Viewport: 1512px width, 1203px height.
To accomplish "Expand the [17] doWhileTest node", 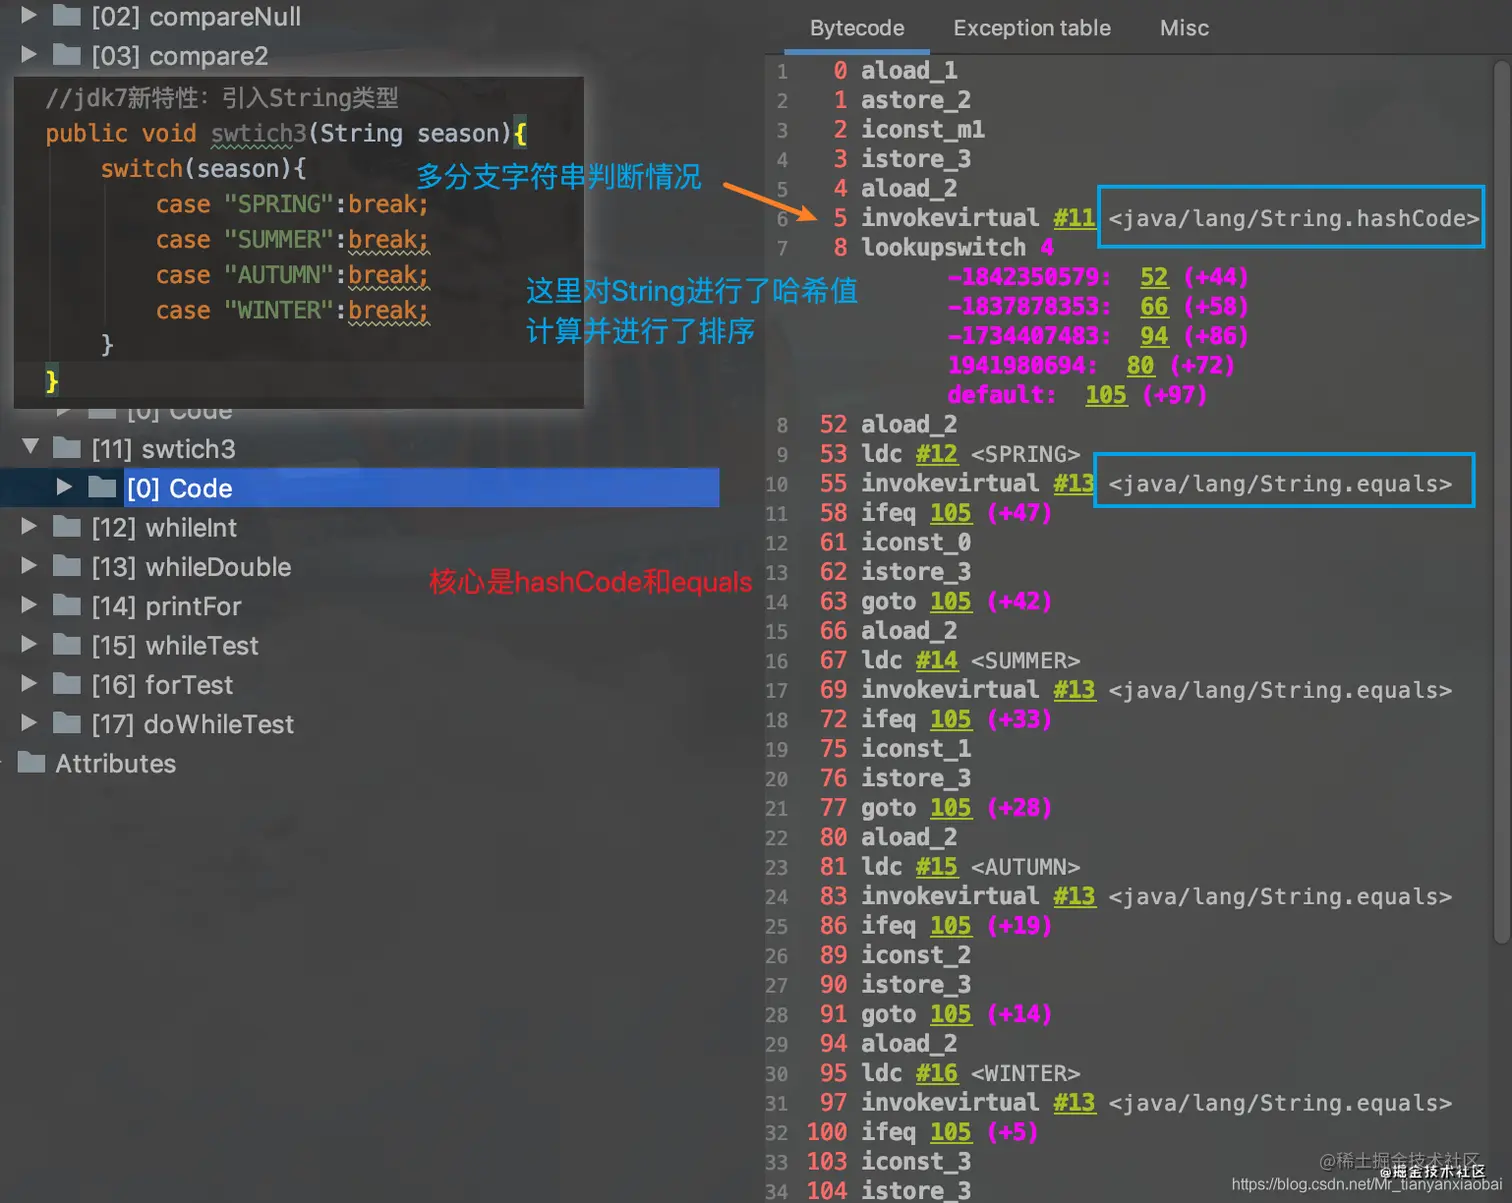I will pos(29,723).
